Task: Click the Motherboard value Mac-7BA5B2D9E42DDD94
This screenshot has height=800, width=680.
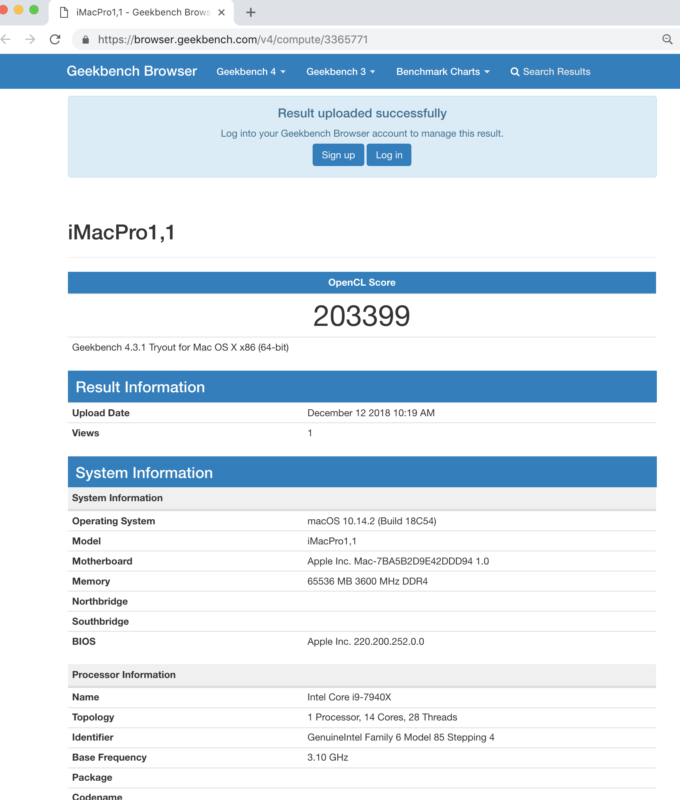Action: click(398, 561)
